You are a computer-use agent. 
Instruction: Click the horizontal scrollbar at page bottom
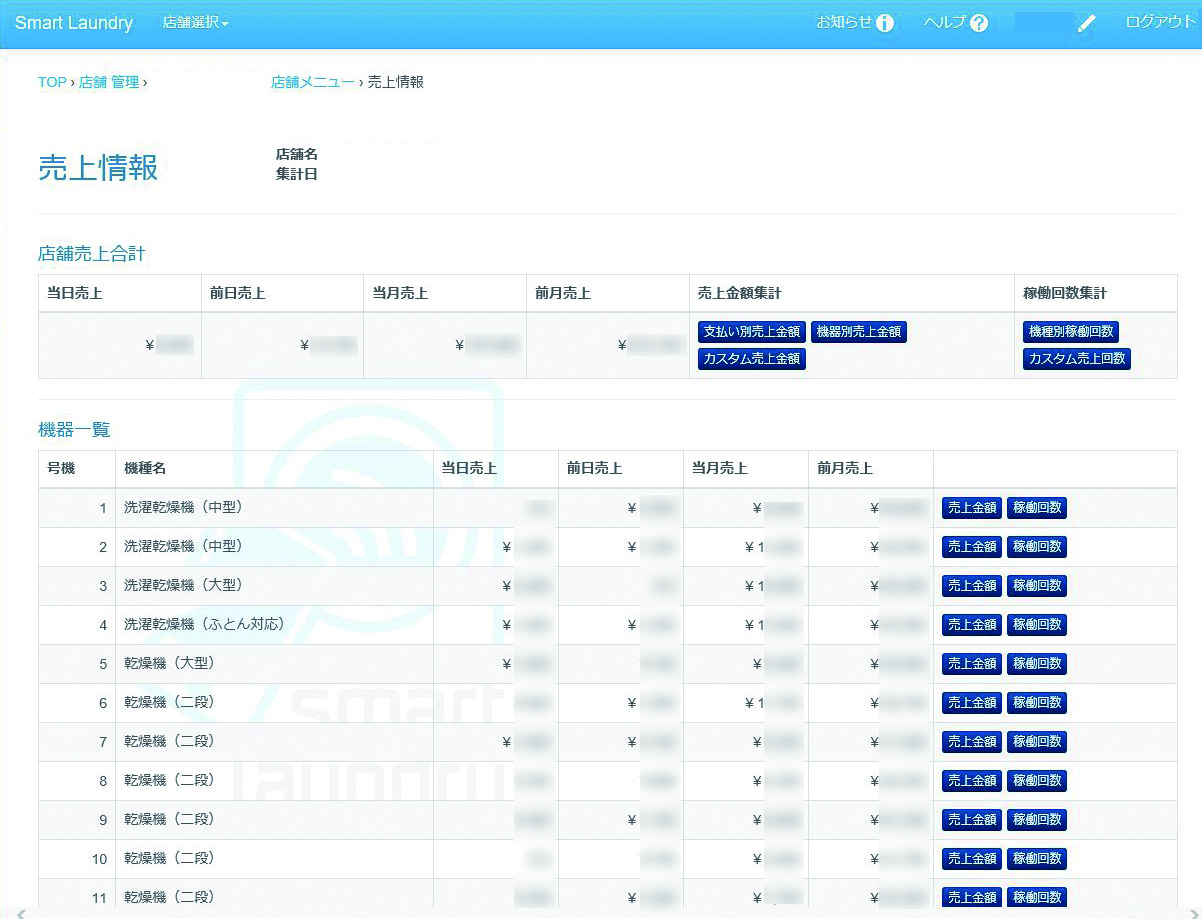601,913
